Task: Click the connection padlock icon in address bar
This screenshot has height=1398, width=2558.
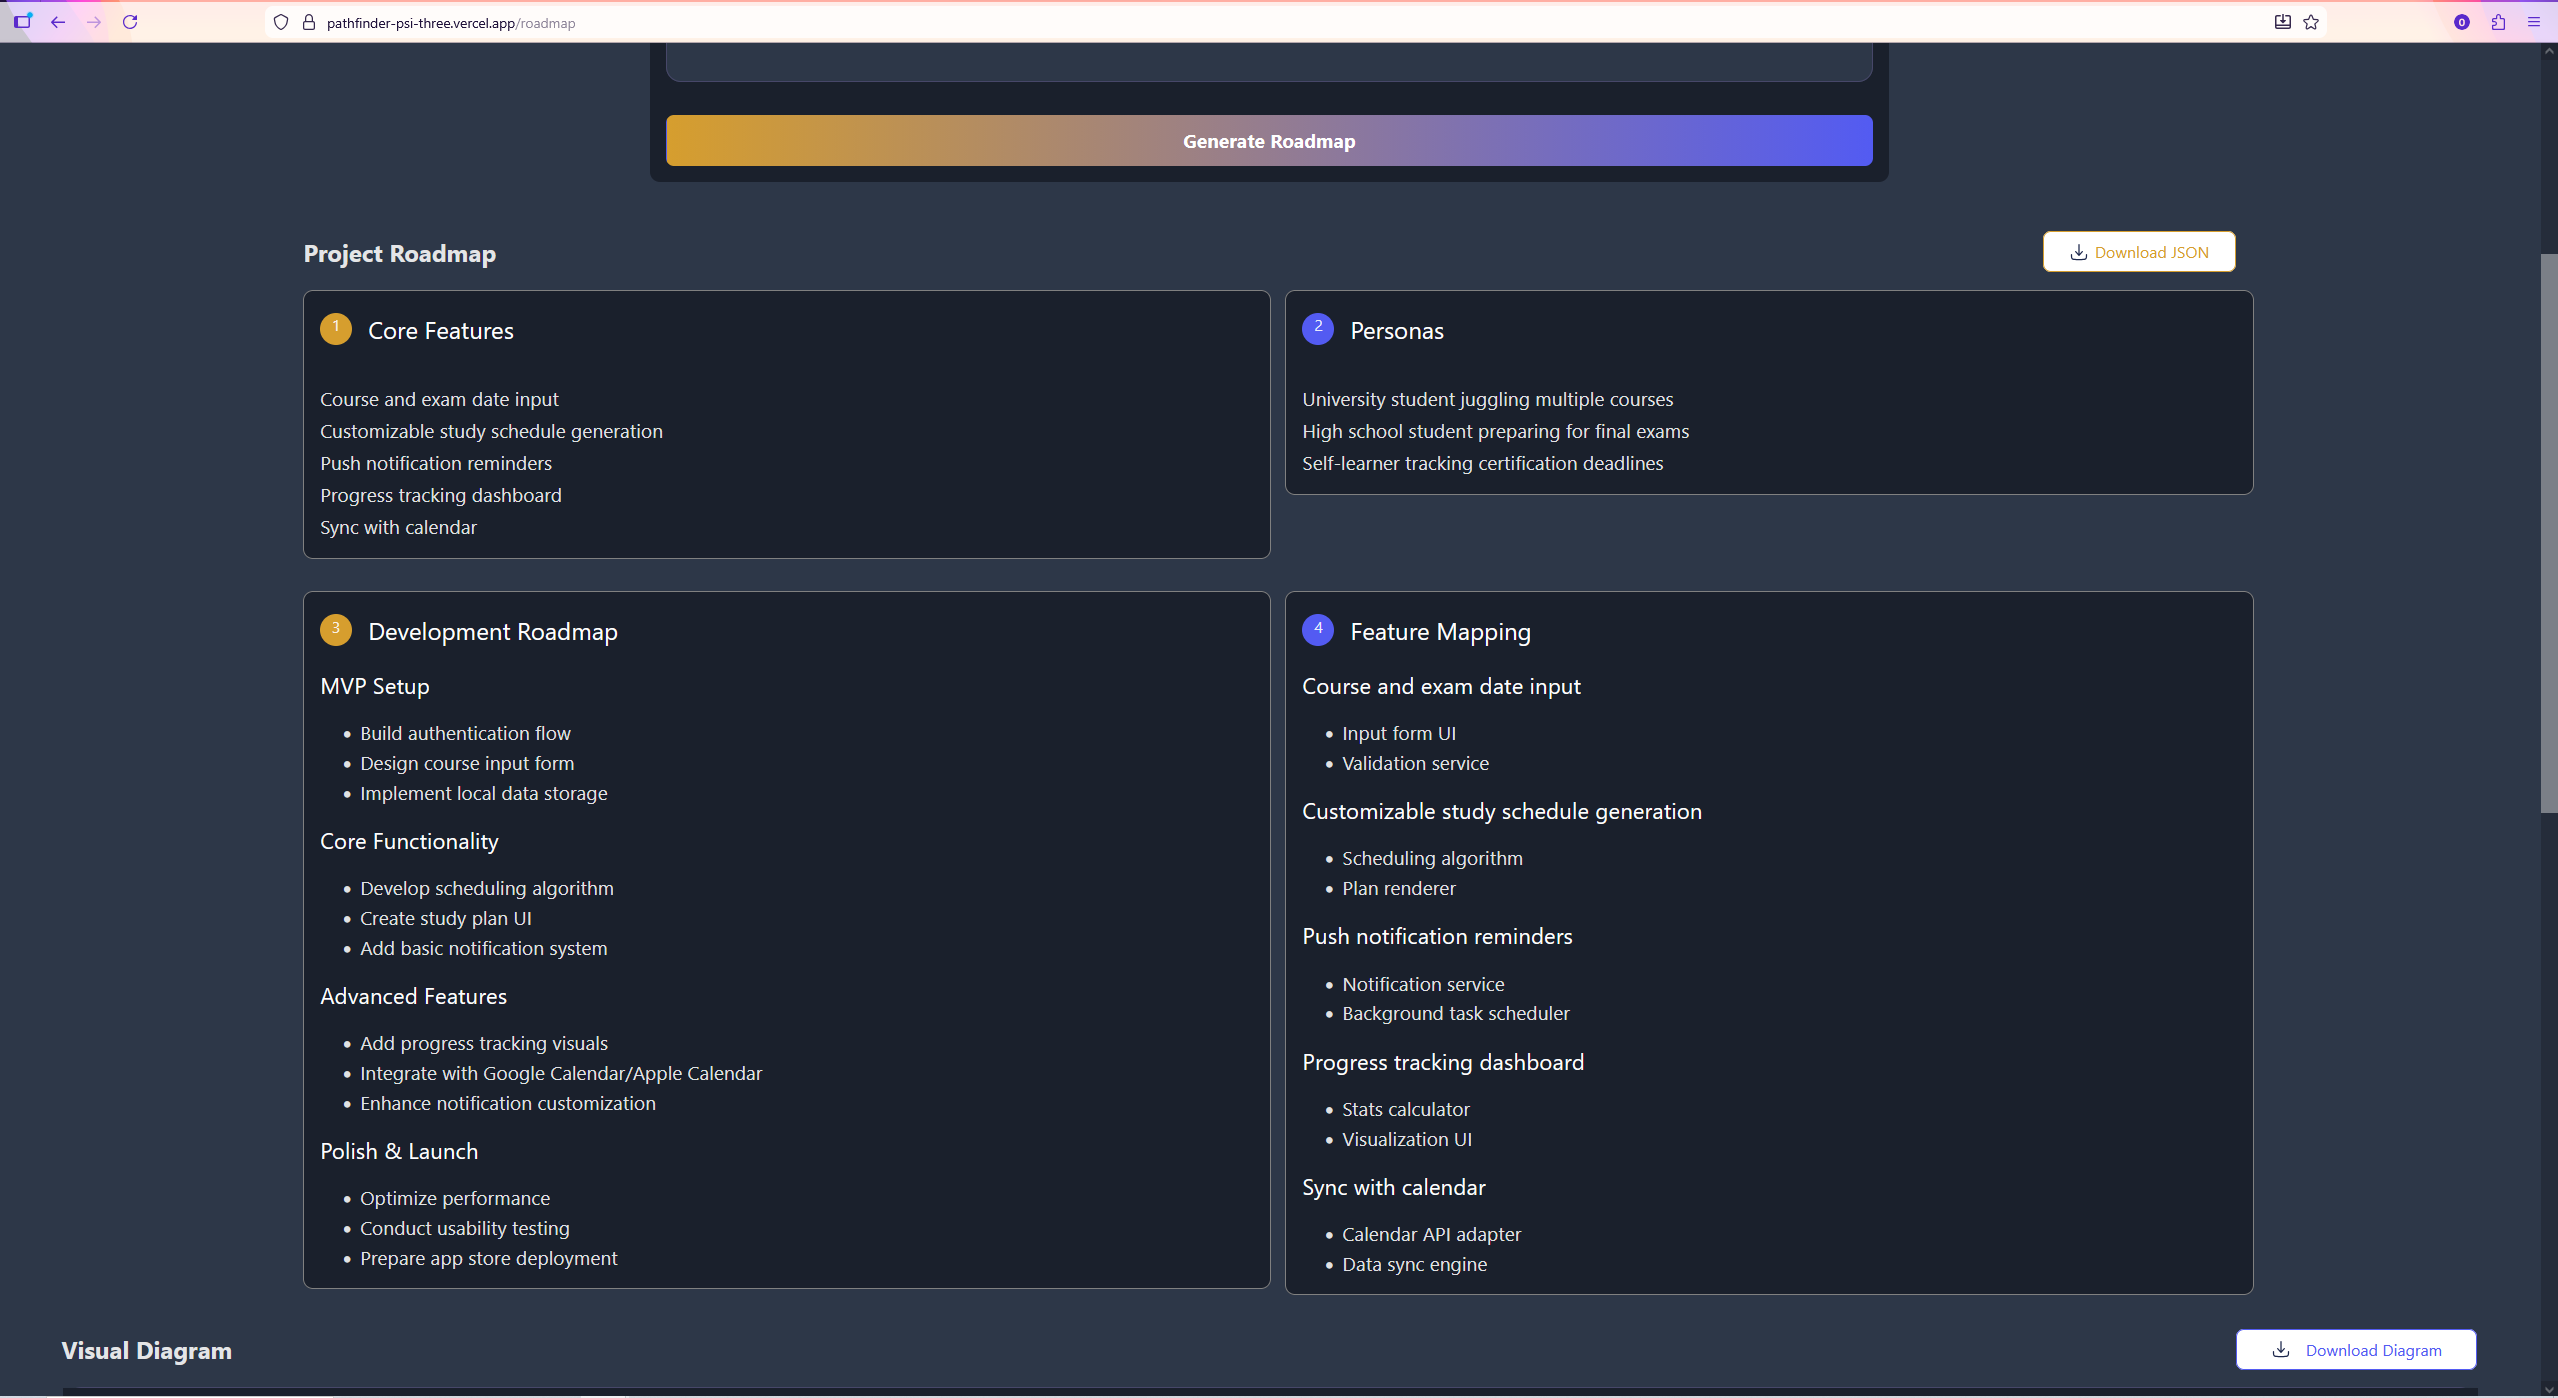Action: point(310,21)
